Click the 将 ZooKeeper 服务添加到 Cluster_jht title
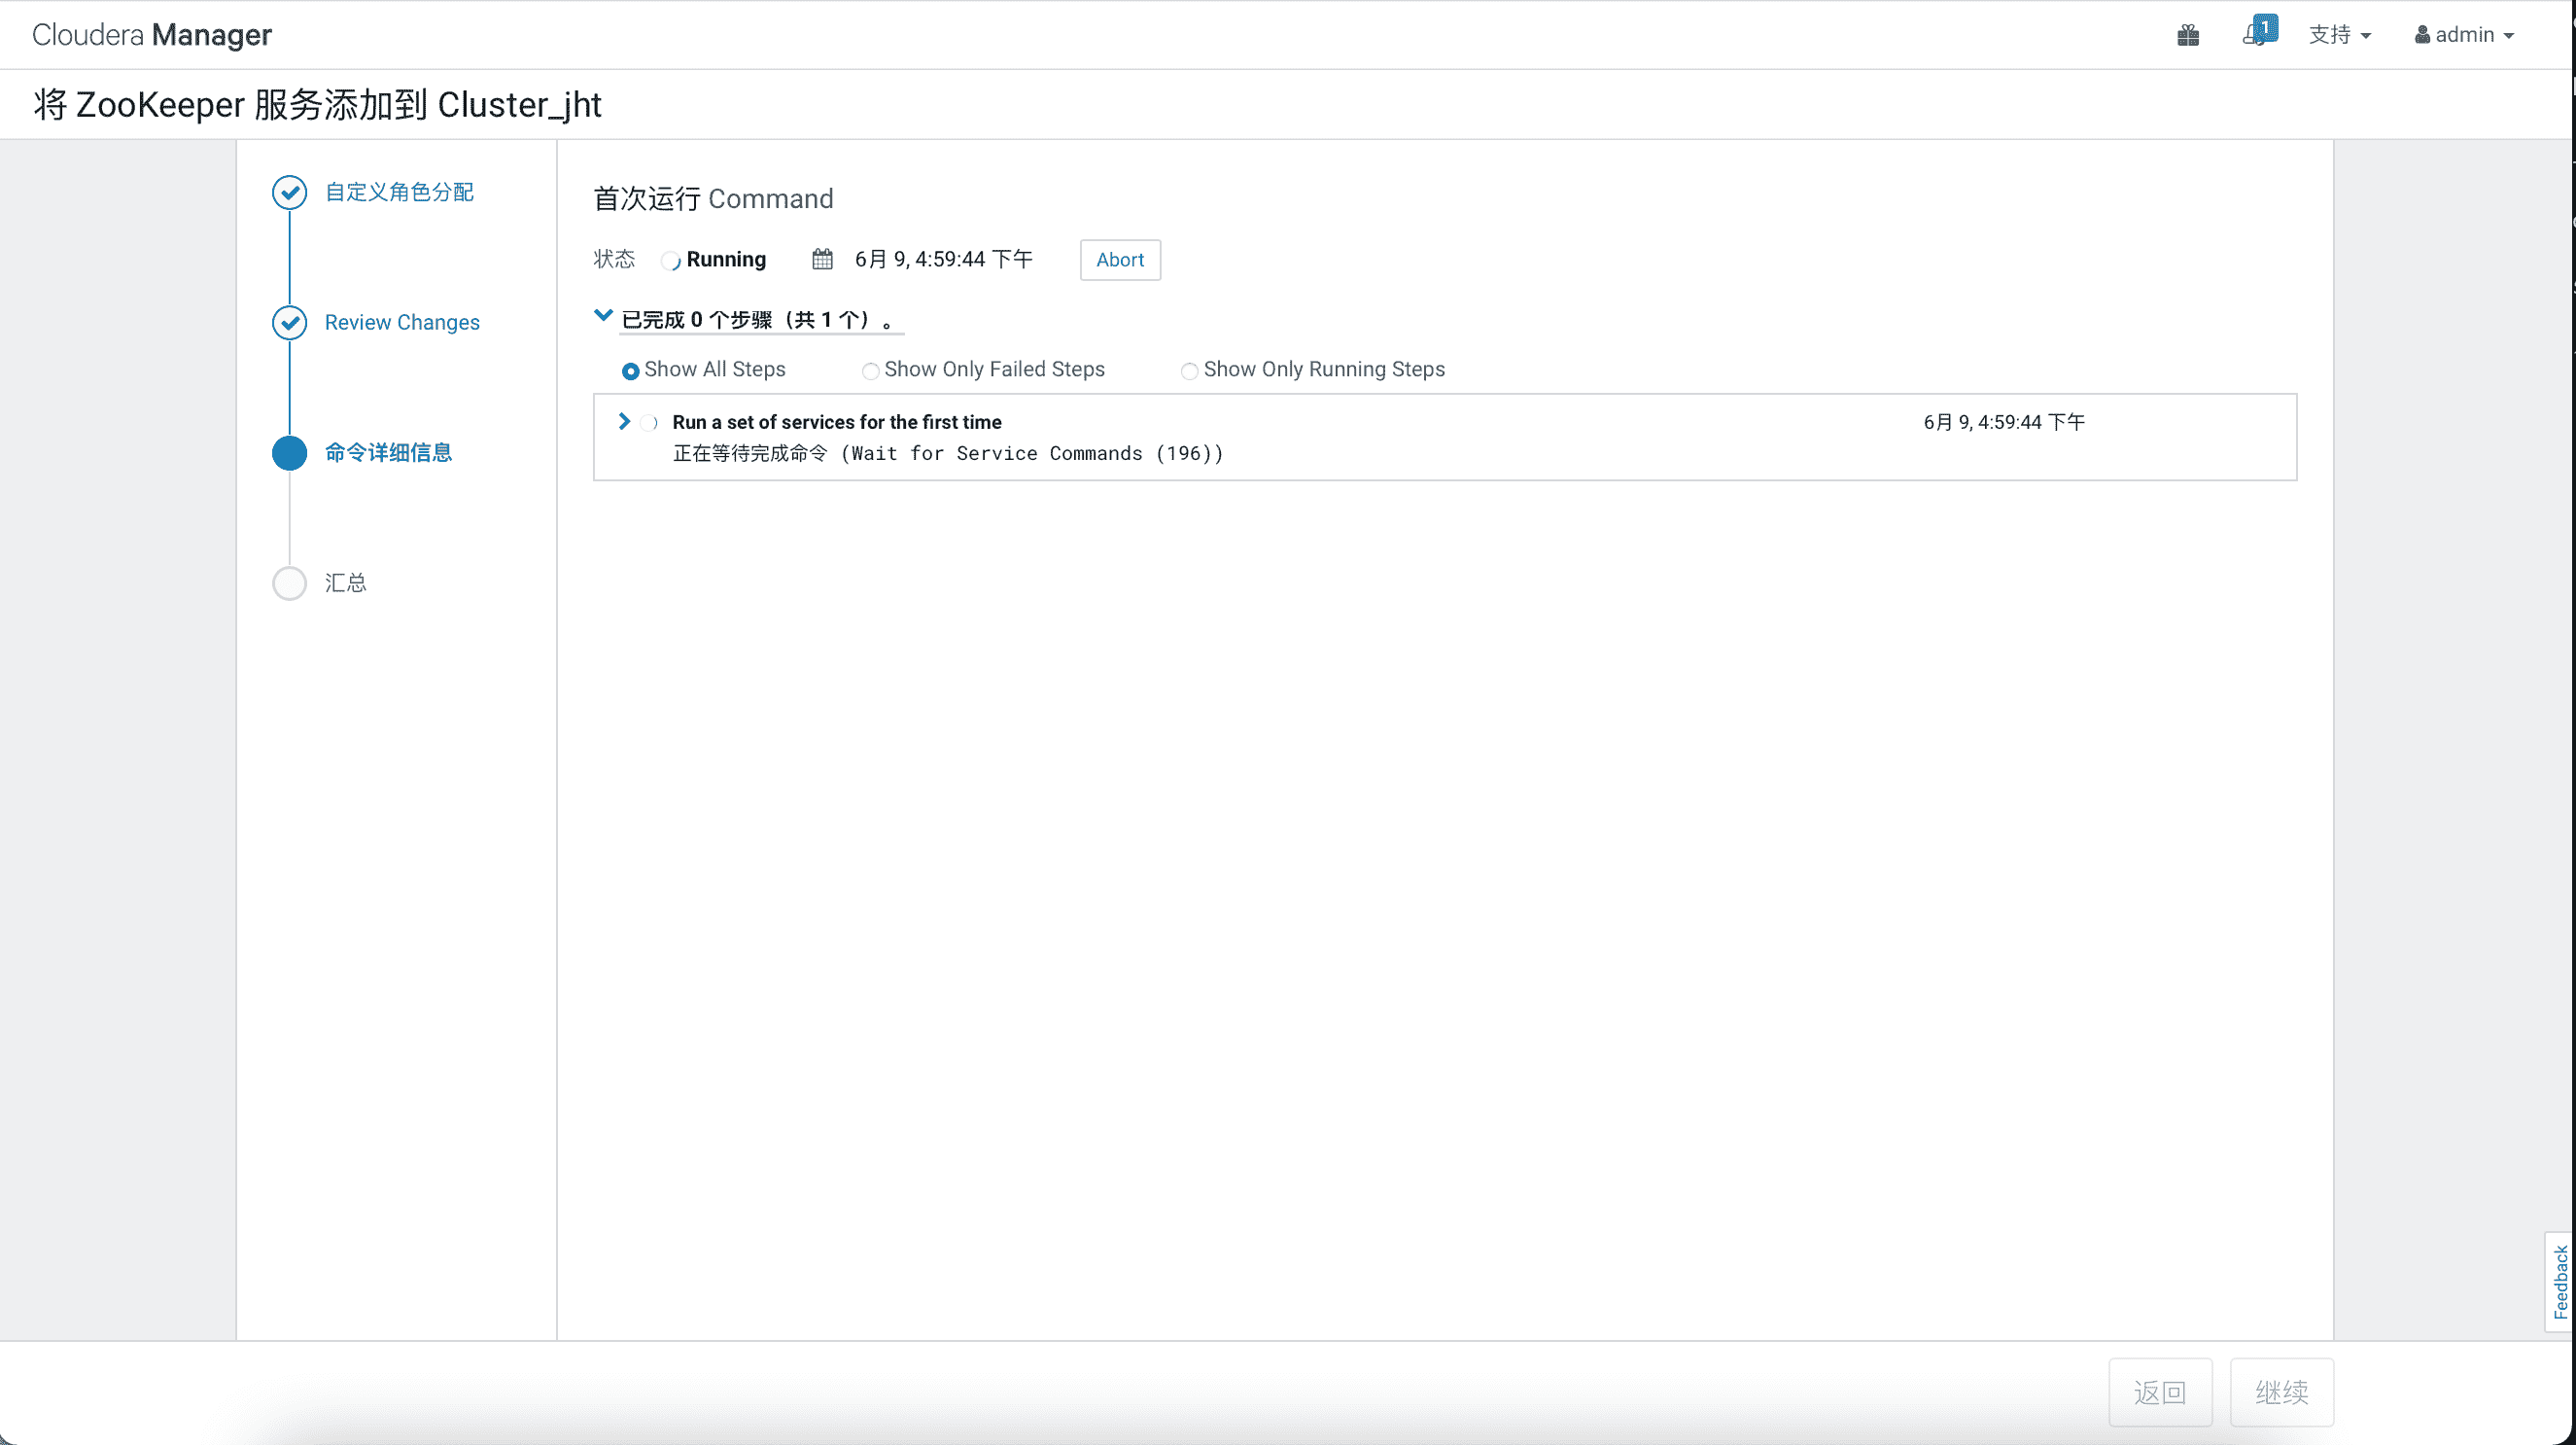2576x1445 pixels. point(318,105)
